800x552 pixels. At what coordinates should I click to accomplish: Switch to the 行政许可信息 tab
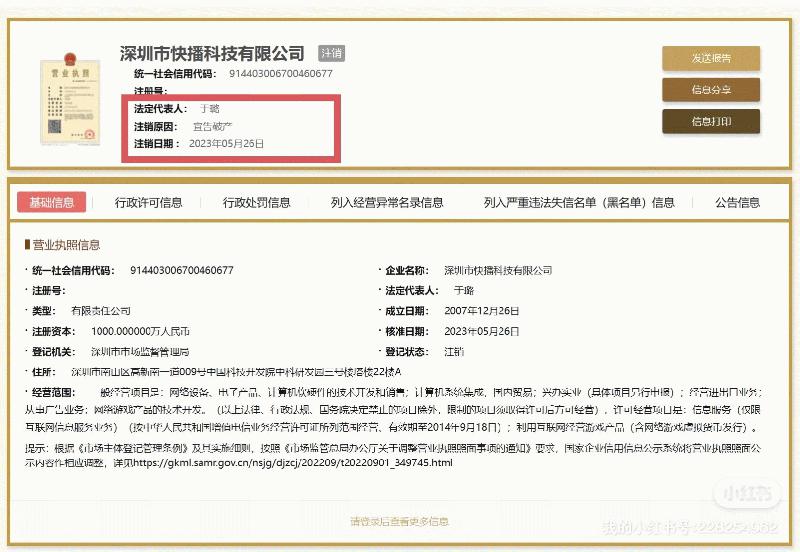tap(148, 202)
